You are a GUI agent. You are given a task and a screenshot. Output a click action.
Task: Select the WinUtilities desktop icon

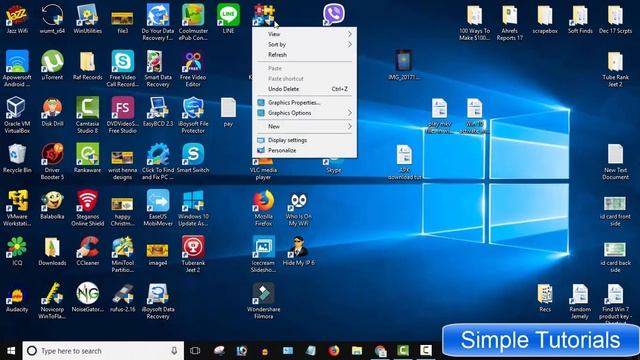(88, 18)
